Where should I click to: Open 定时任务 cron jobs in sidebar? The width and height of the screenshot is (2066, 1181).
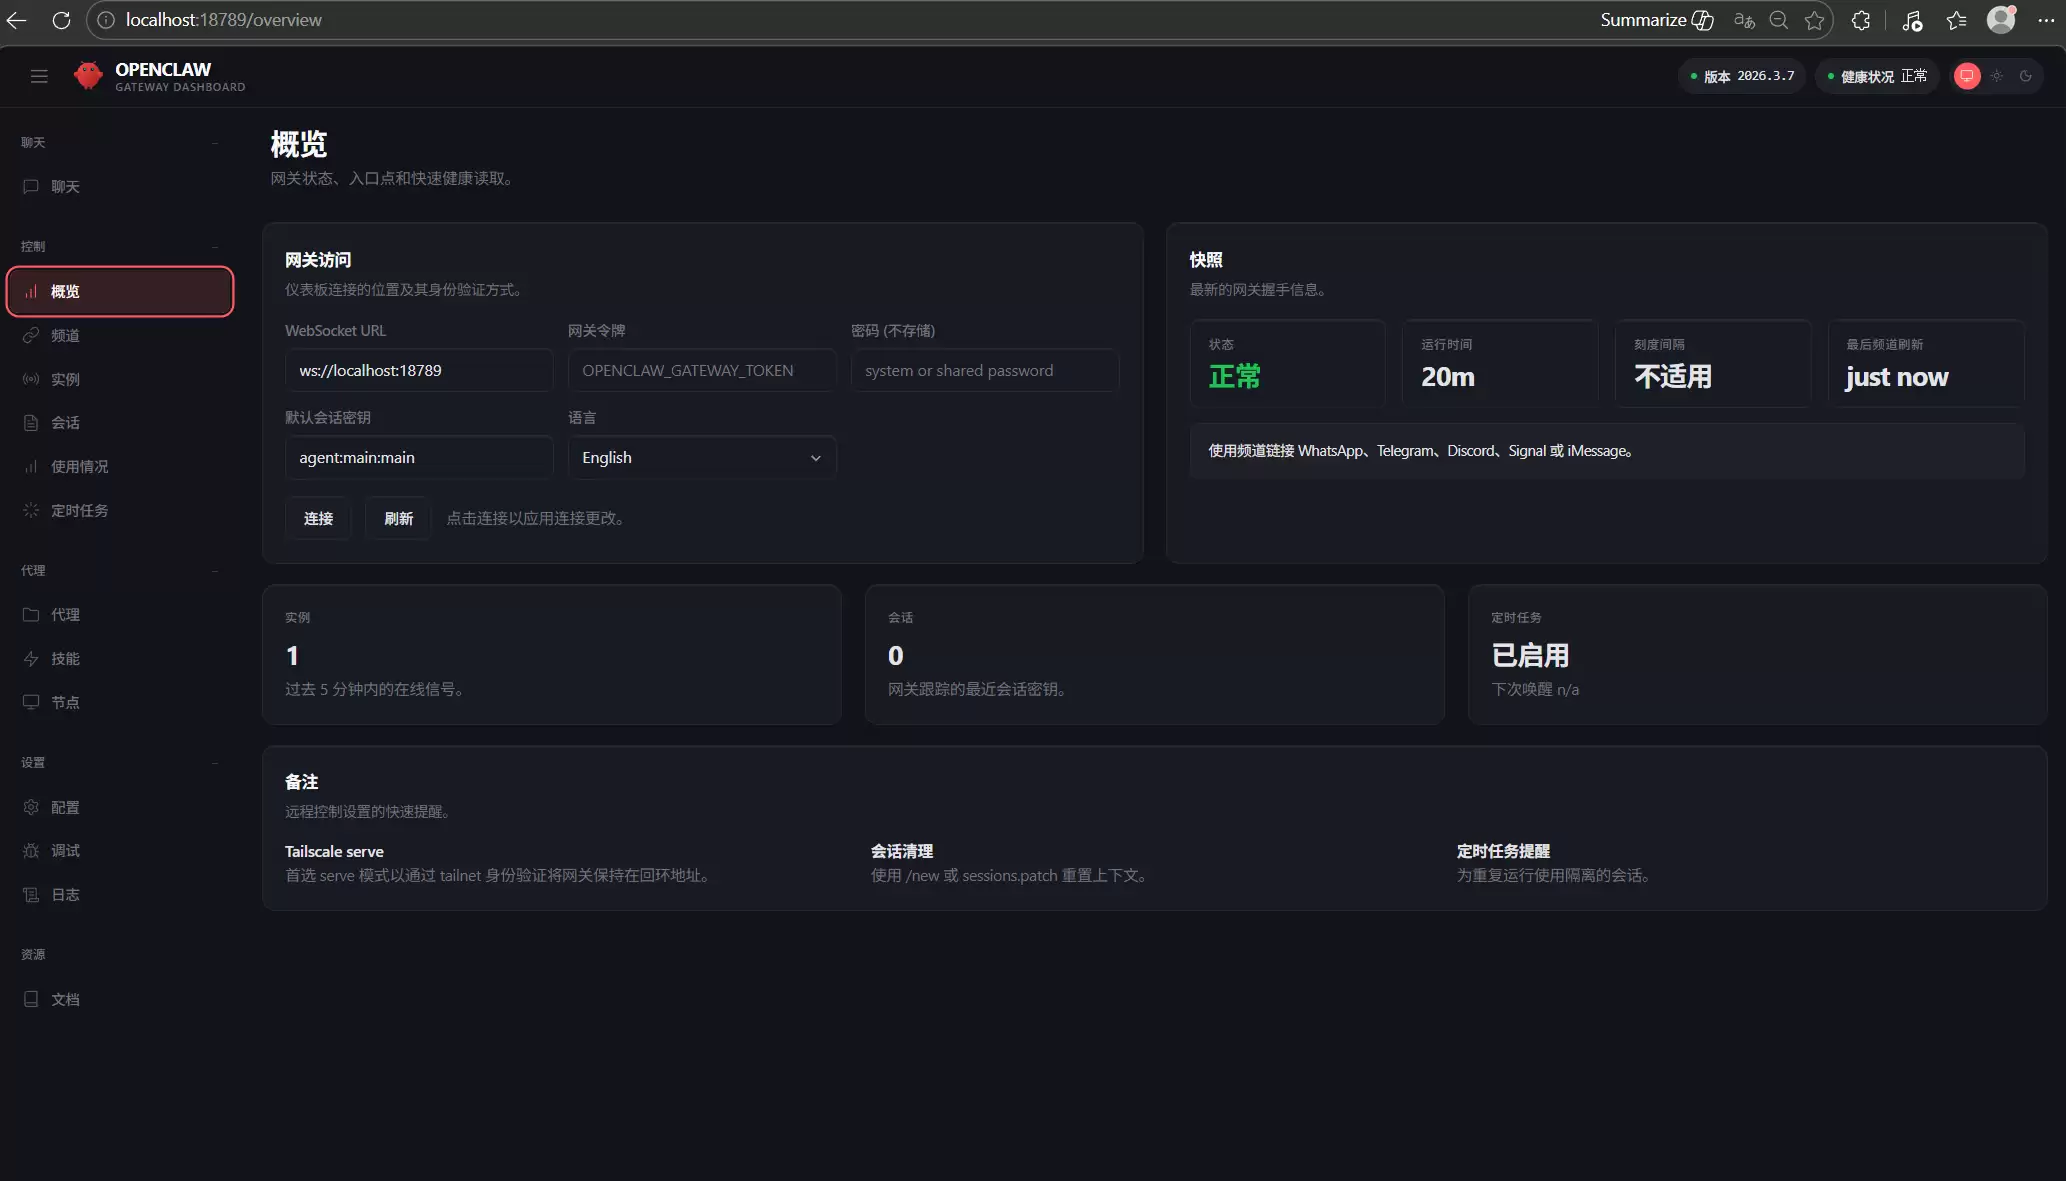click(79, 511)
